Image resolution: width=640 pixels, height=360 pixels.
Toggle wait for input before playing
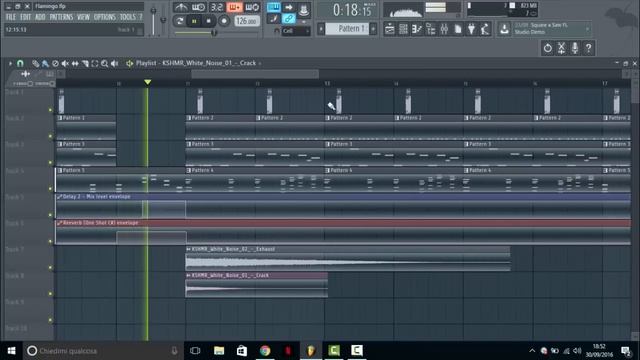click(198, 7)
